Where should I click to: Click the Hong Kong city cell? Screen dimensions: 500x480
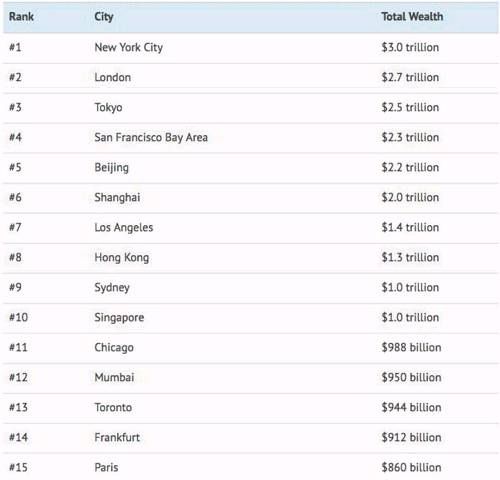122,258
